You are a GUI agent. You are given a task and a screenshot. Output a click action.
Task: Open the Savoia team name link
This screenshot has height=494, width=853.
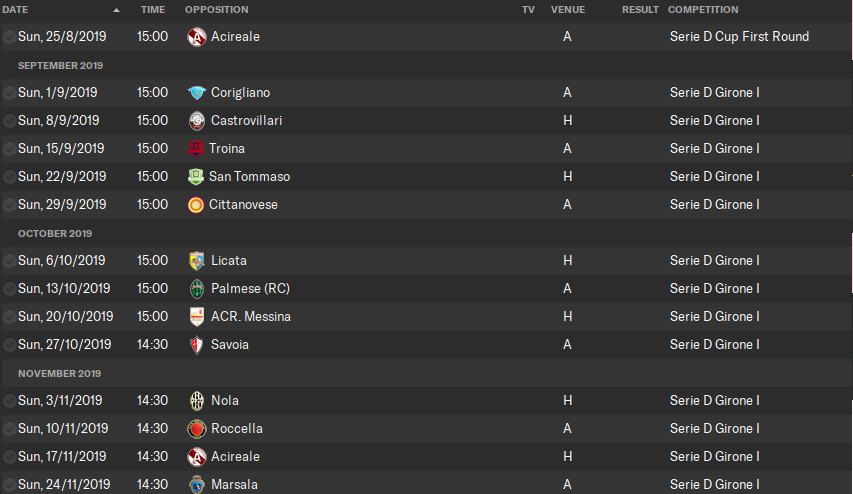(x=230, y=345)
